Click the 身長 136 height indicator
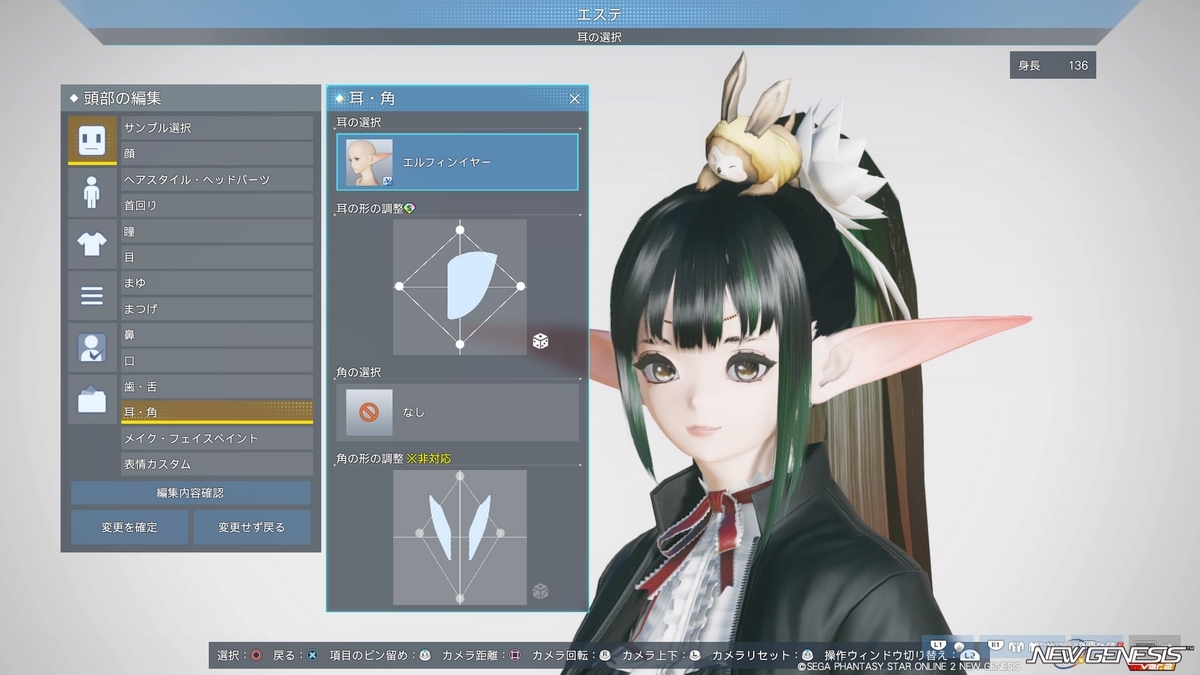 (1053, 65)
